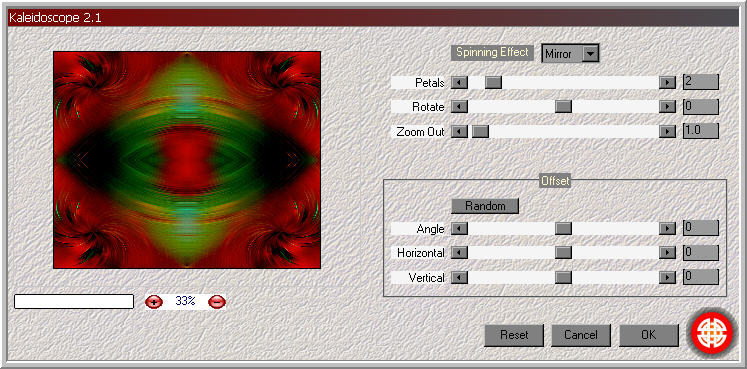The width and height of the screenshot is (747, 369).
Task: Click the Petals value input field
Action: 700,82
